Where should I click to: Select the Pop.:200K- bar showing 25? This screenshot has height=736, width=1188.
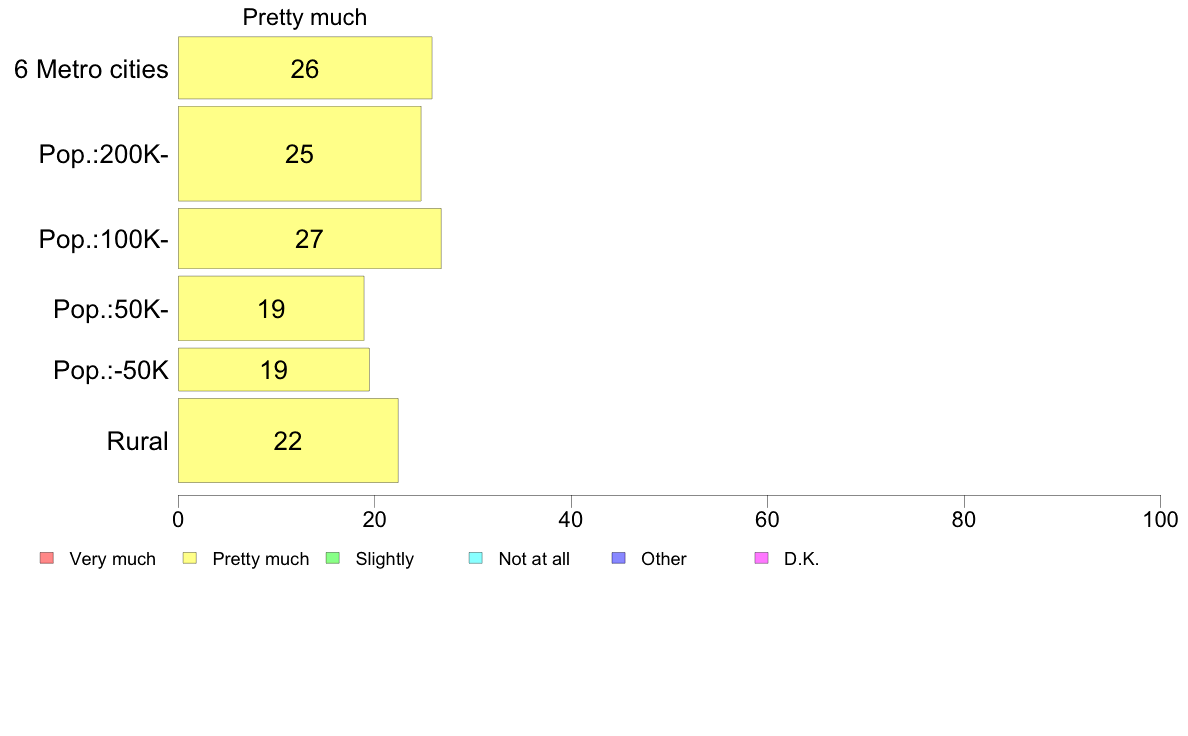(x=300, y=154)
